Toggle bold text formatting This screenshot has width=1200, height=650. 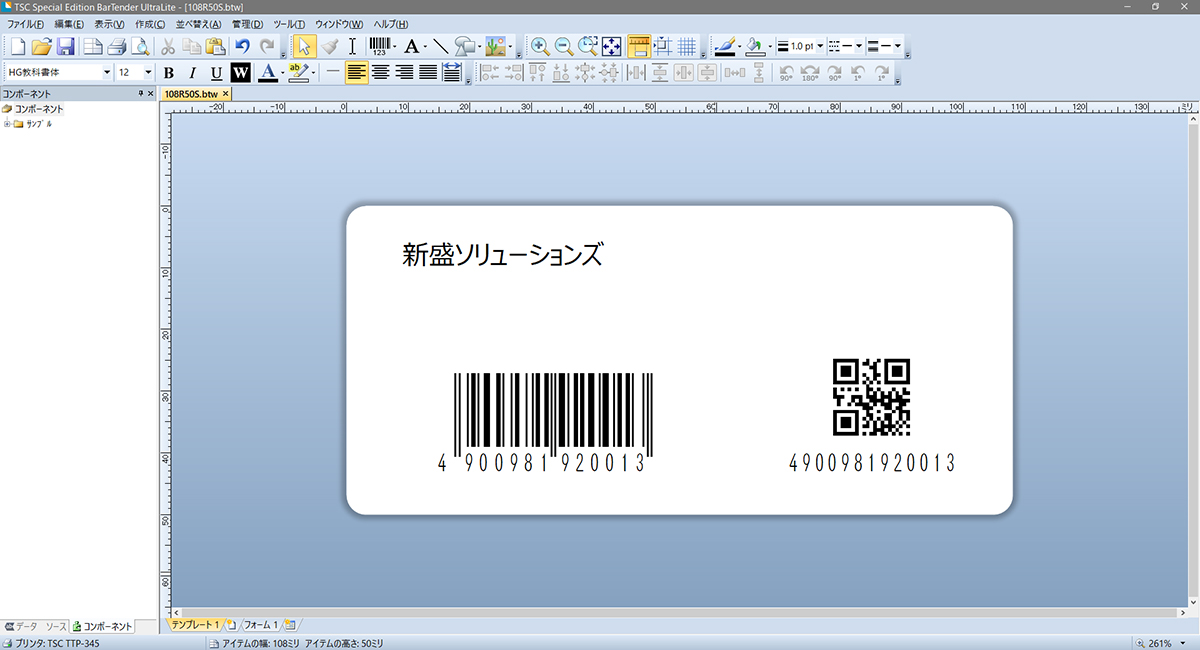[x=168, y=72]
